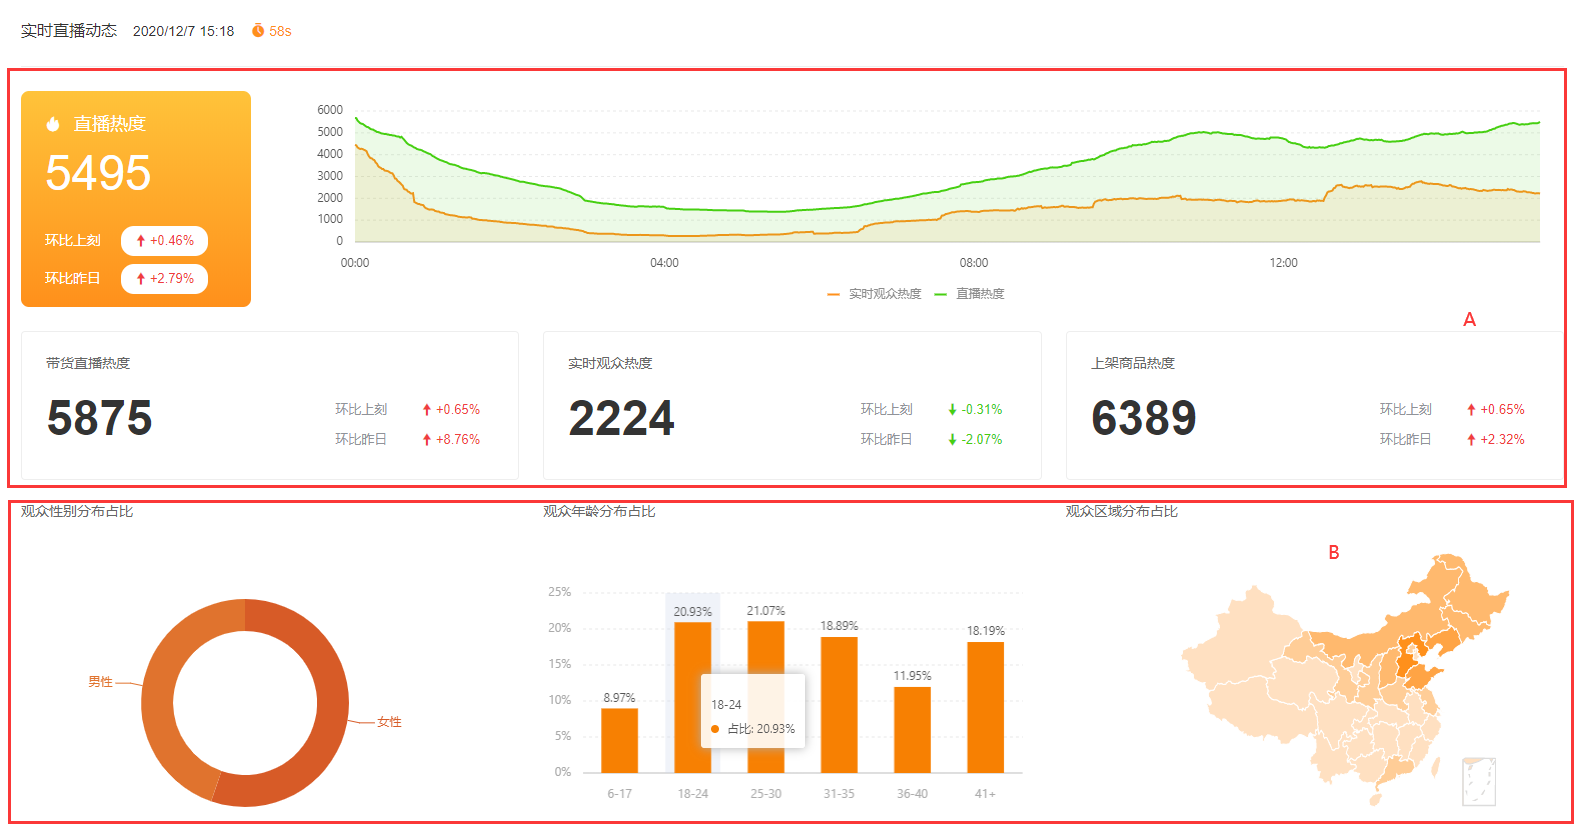Click the 观众年龄分布占比 heading
This screenshot has height=833, width=1585.
coord(599,511)
